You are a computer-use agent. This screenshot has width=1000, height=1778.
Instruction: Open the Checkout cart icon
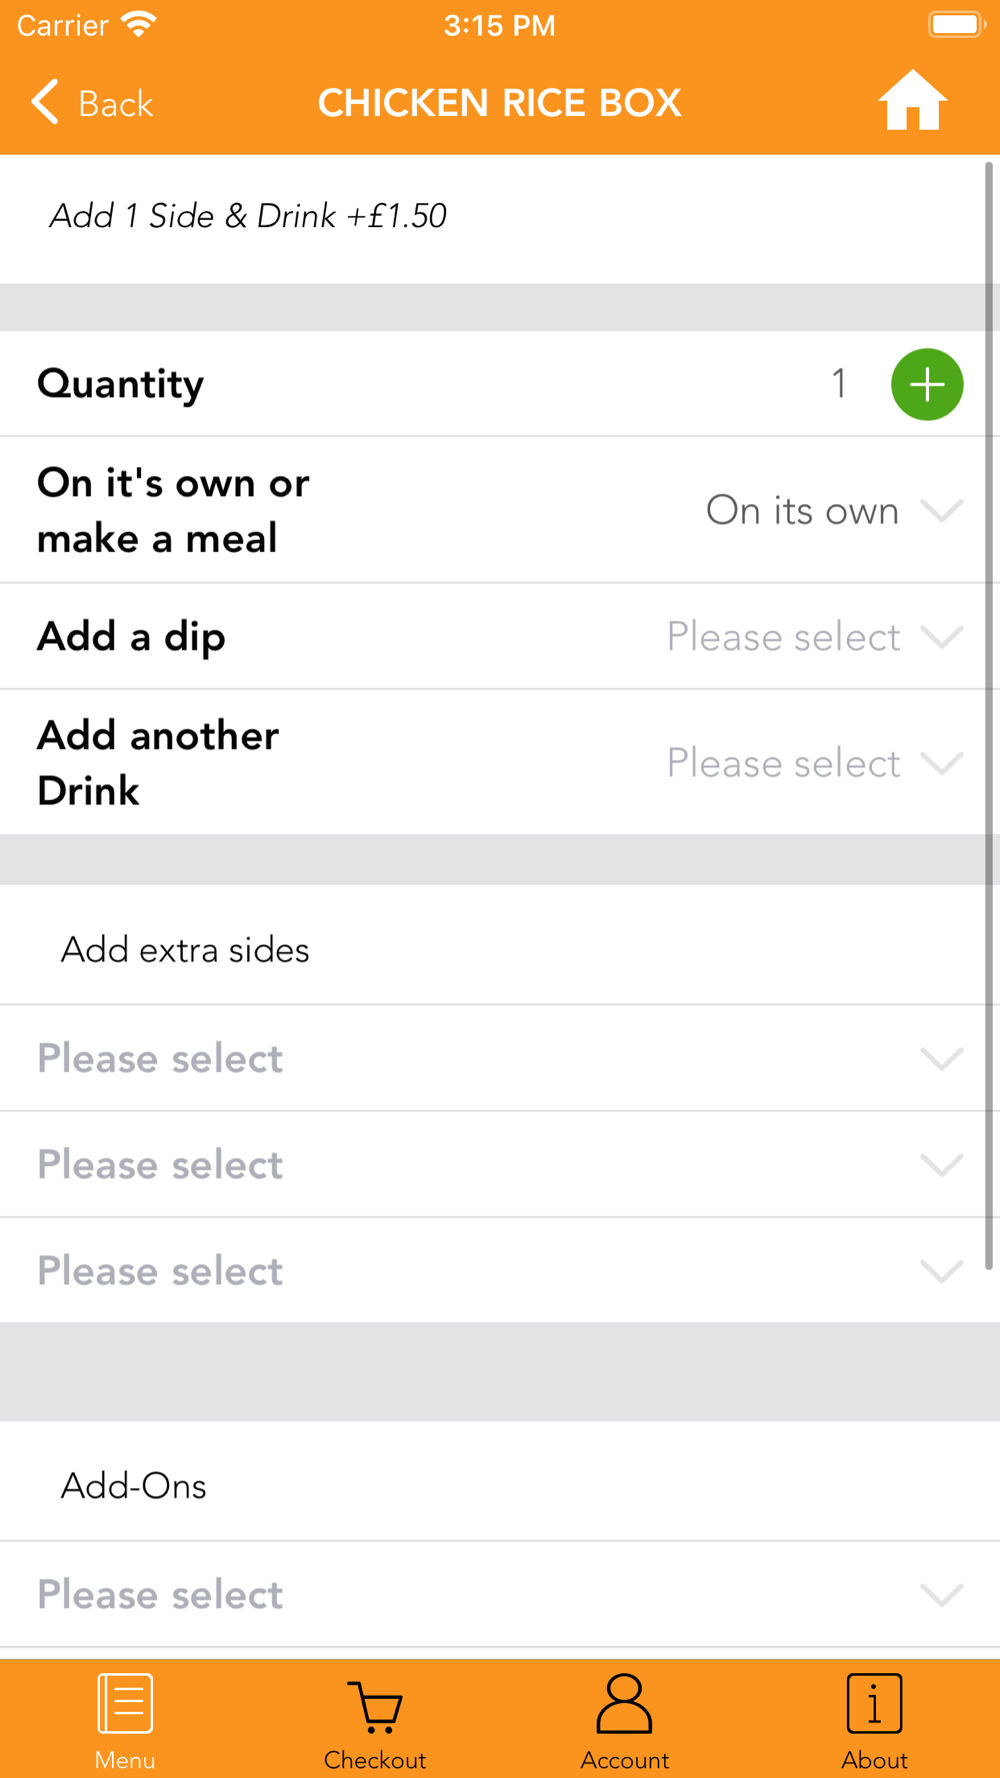[x=375, y=1706]
